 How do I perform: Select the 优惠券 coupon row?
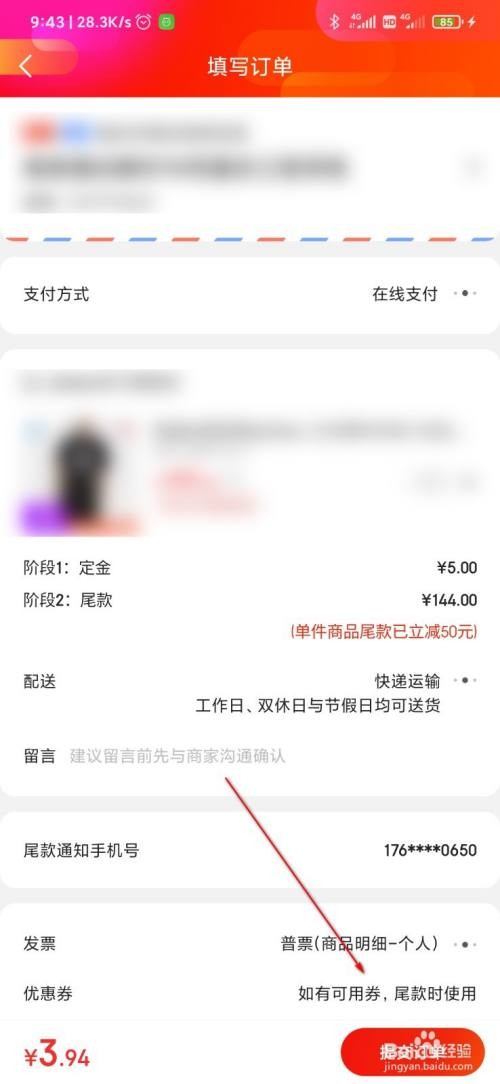click(x=250, y=994)
